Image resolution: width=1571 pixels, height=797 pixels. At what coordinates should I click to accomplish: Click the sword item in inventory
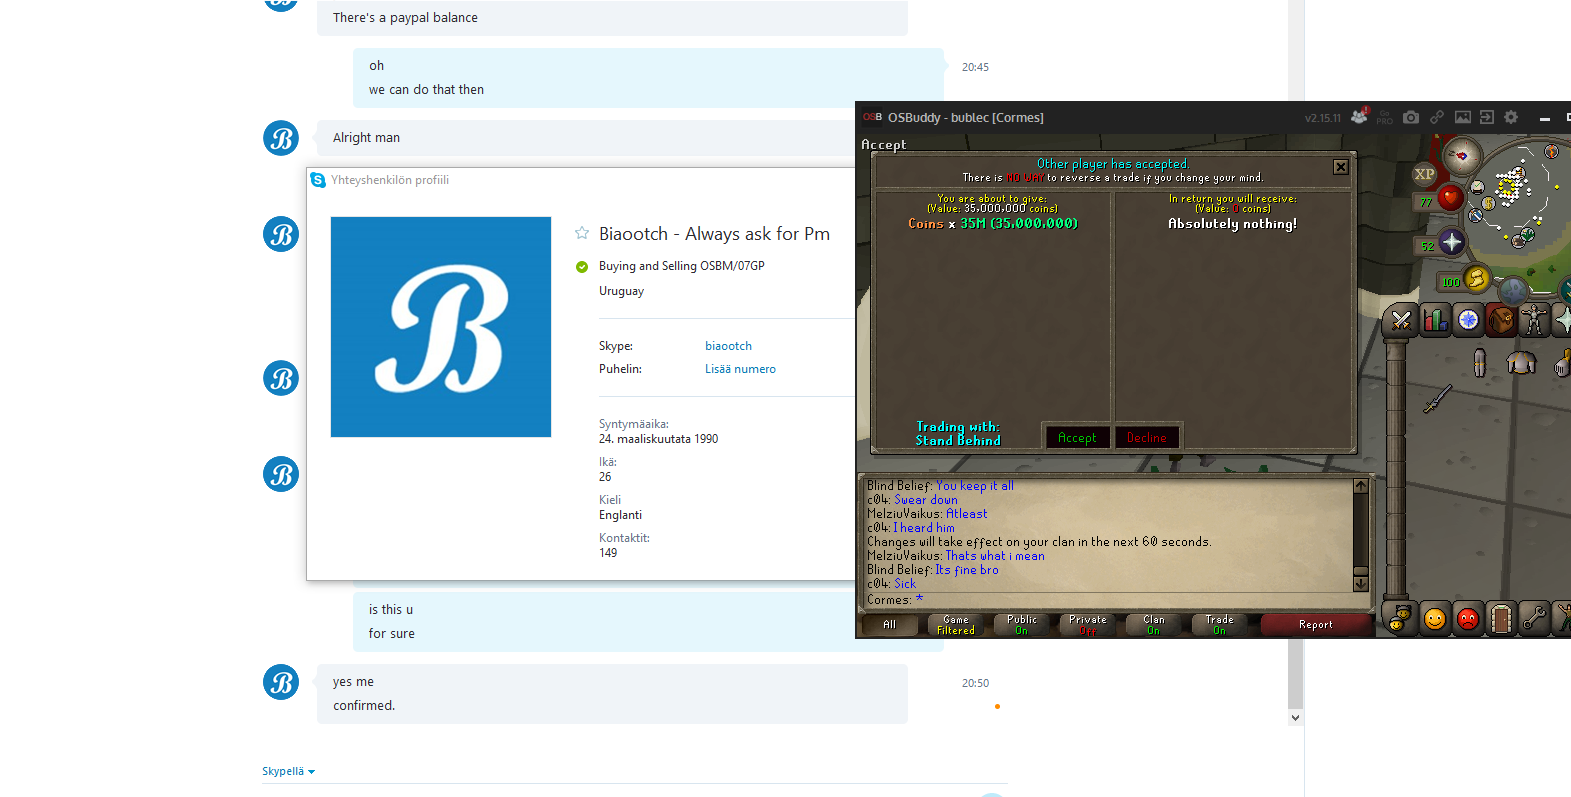click(x=1437, y=399)
